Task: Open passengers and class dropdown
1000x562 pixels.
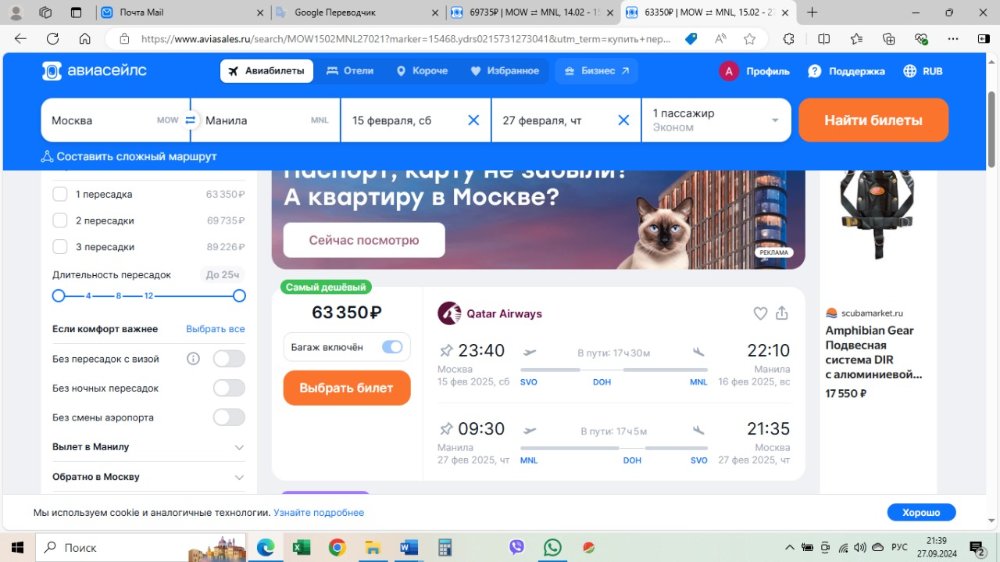Action: pos(716,120)
